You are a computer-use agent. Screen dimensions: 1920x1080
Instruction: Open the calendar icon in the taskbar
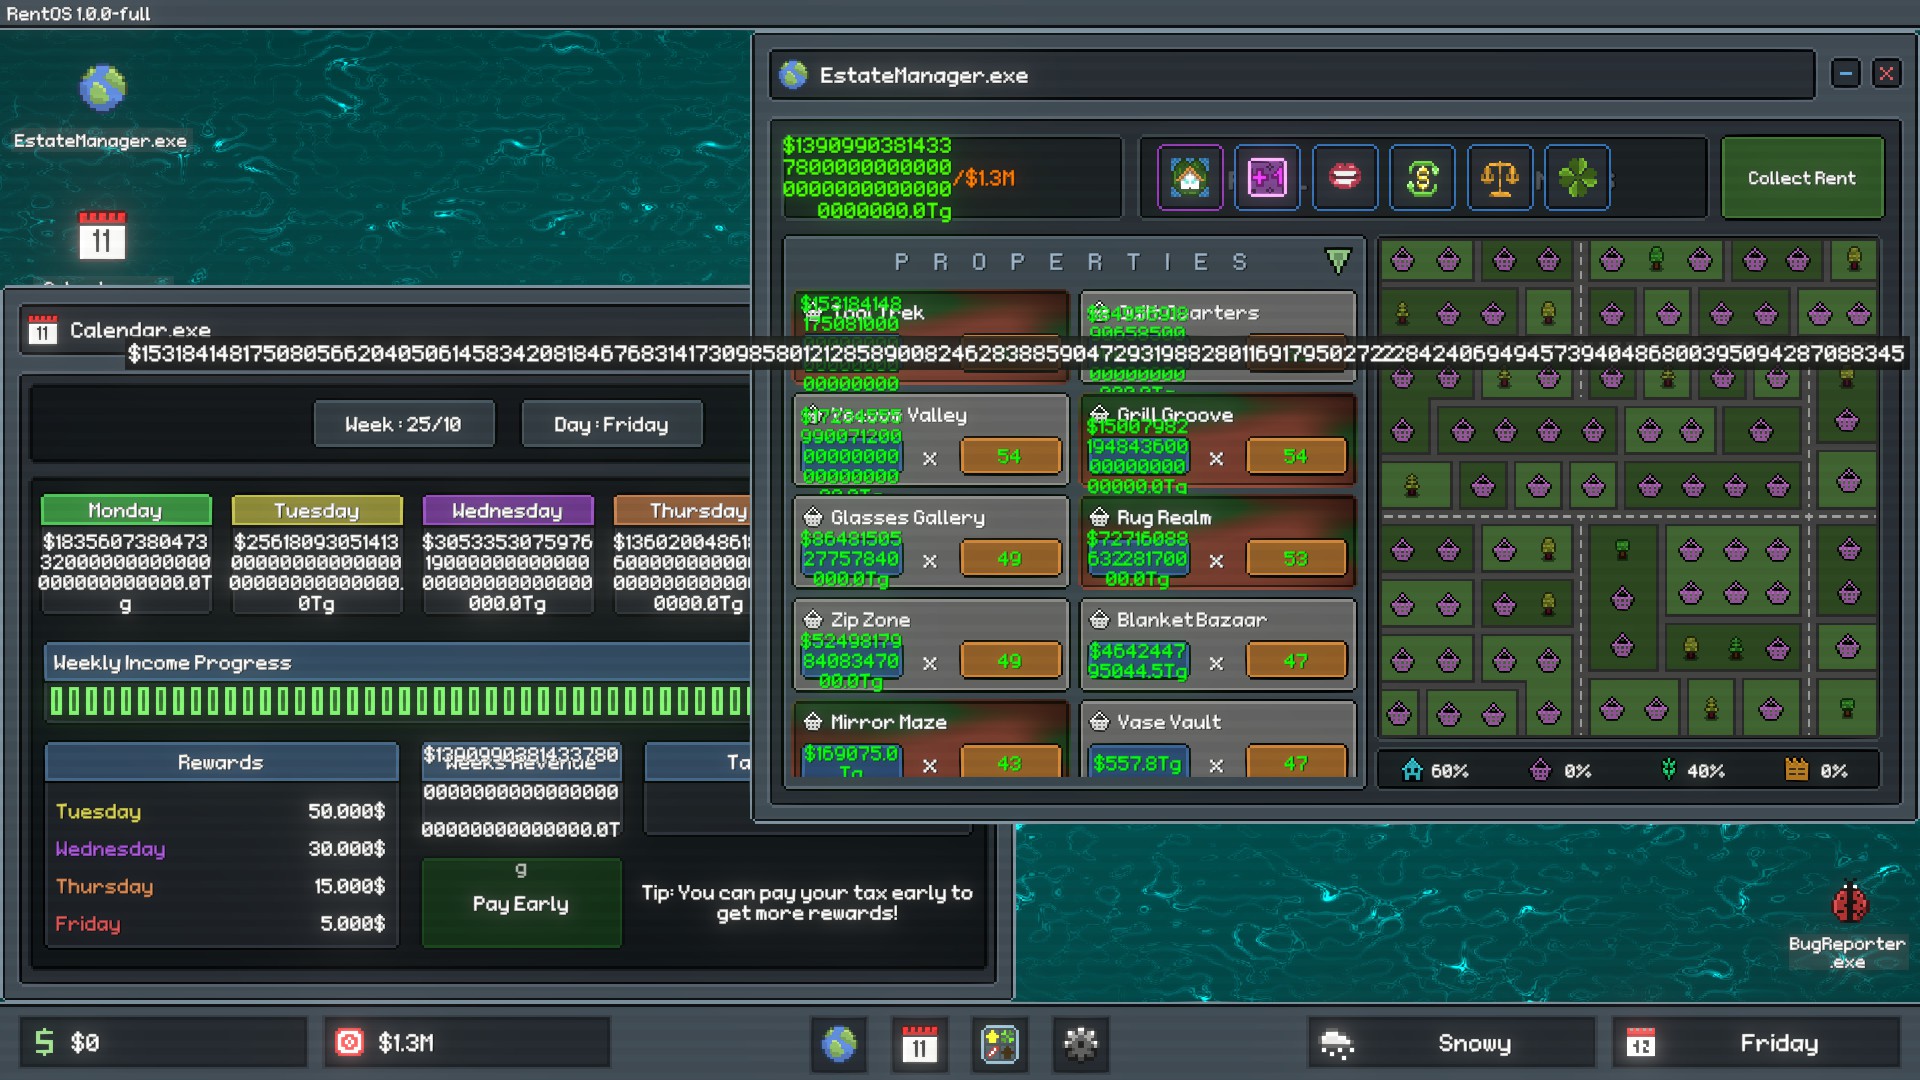pyautogui.click(x=919, y=1044)
